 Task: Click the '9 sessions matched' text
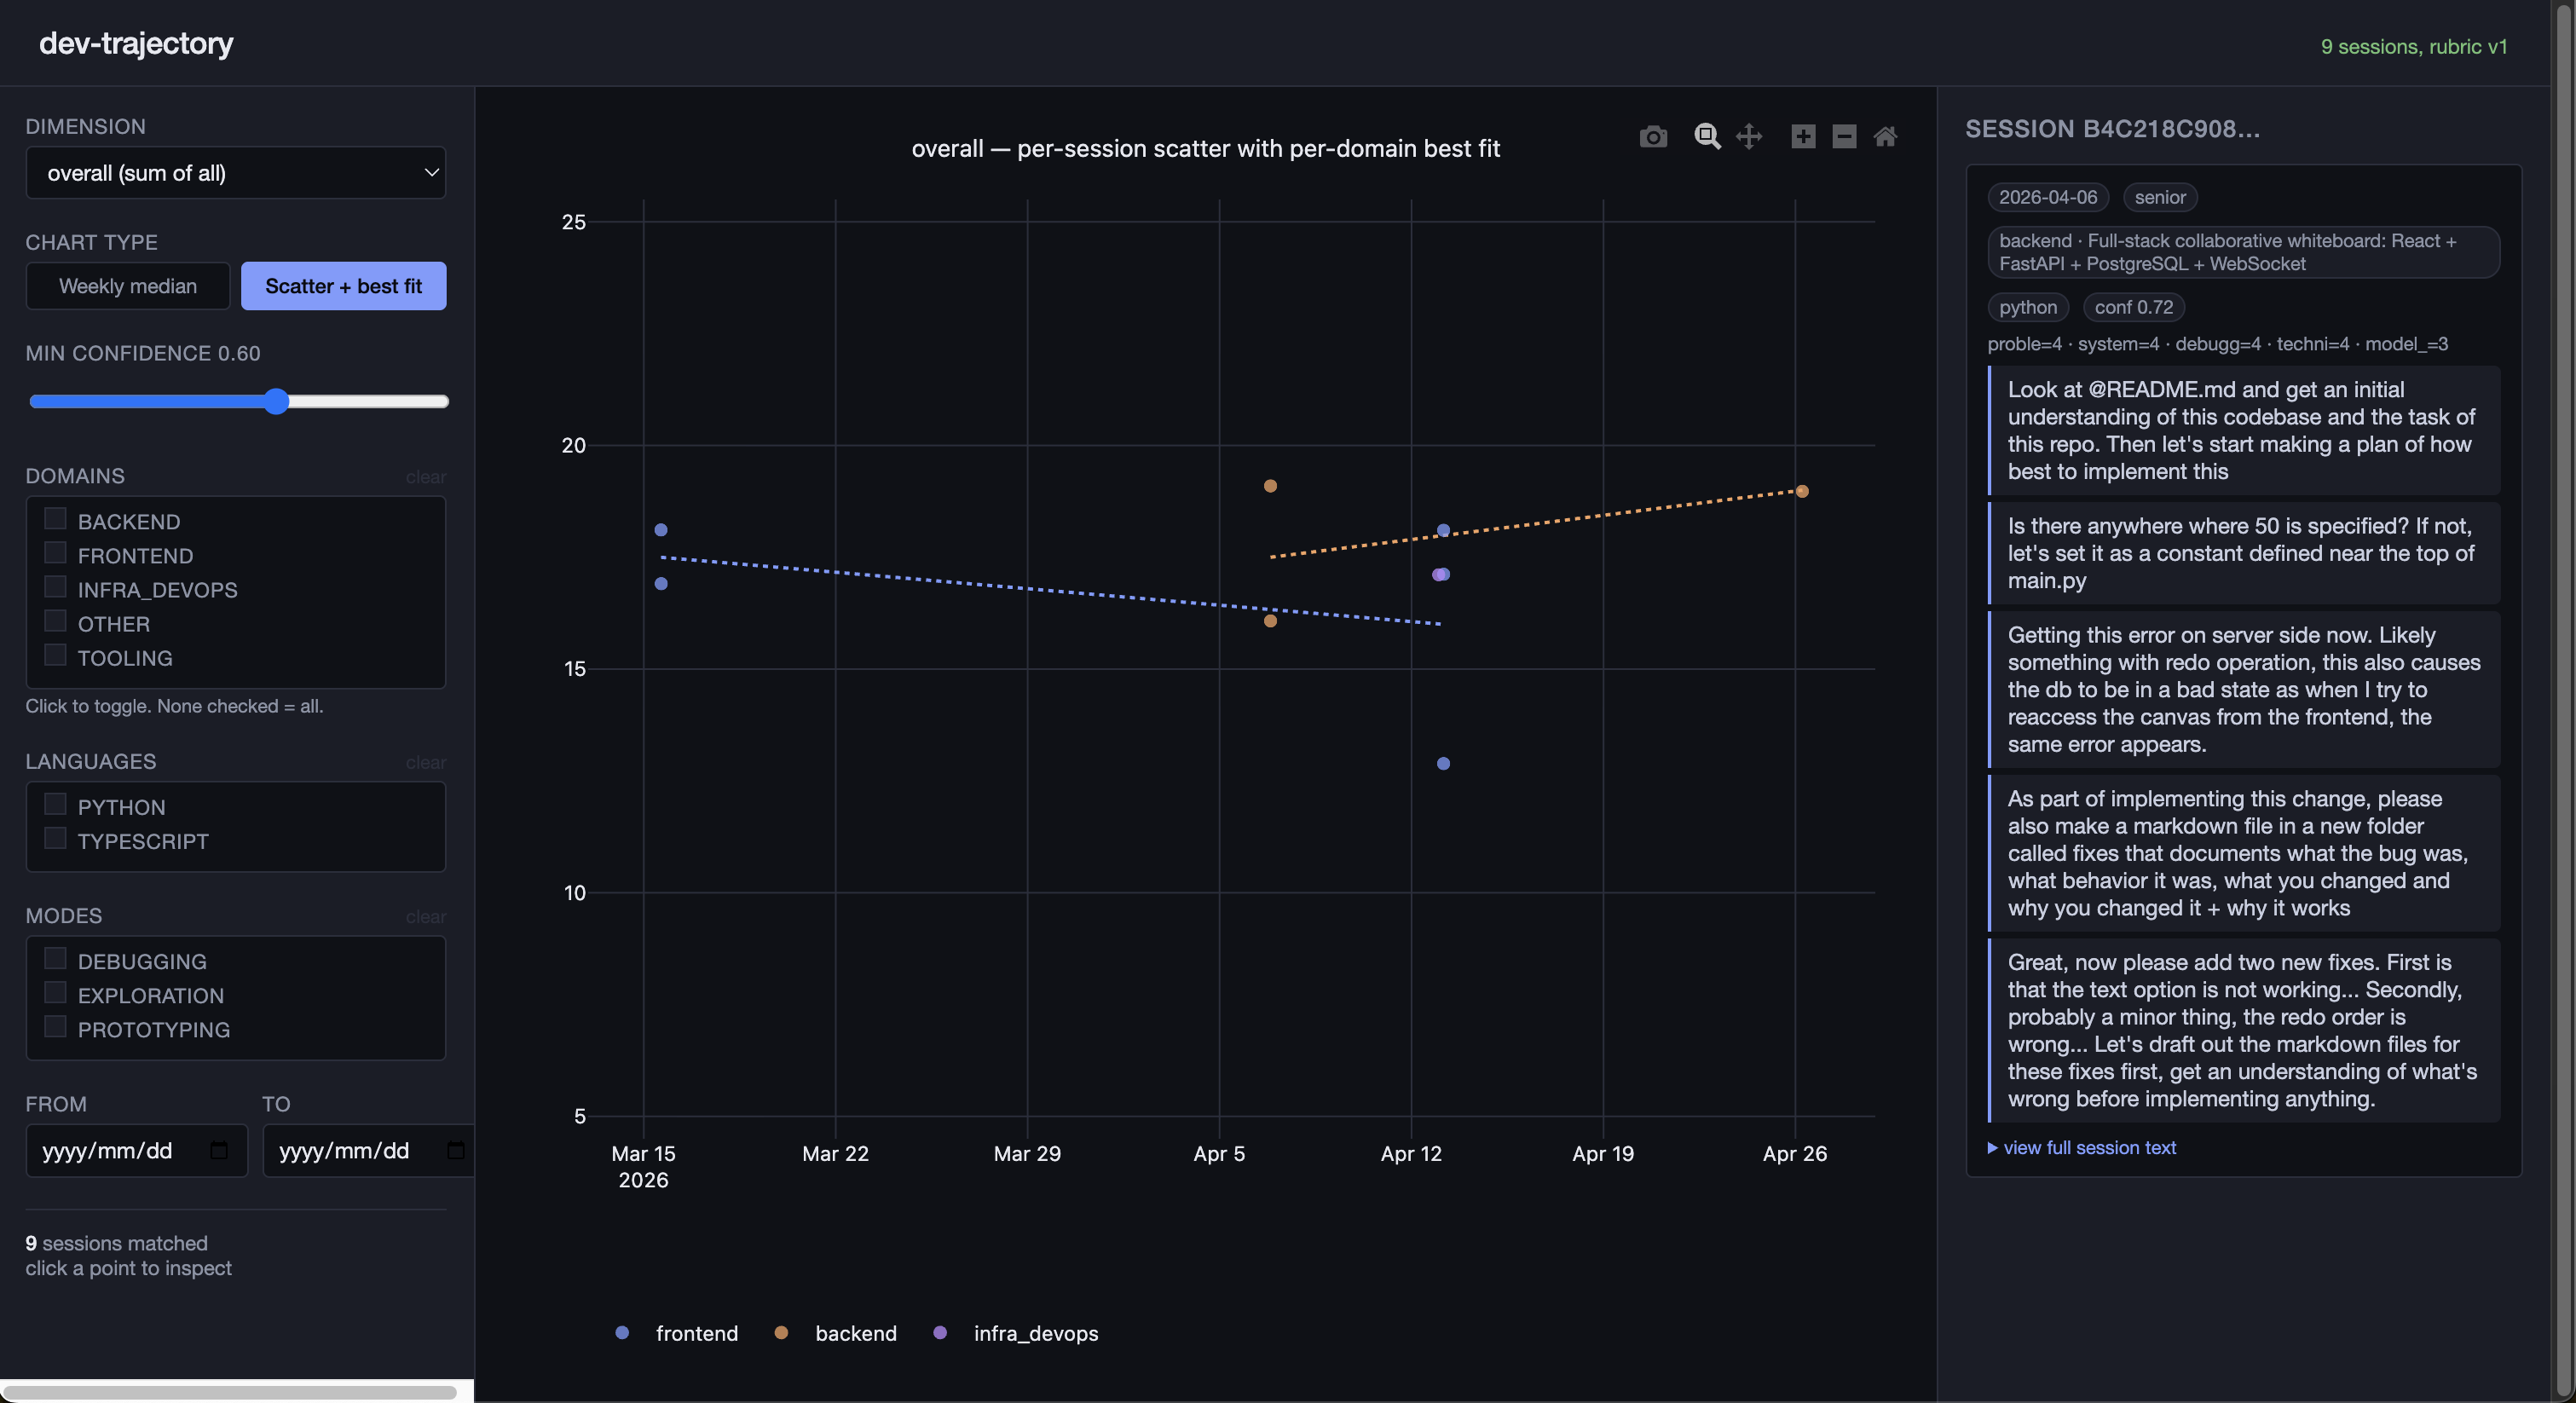tap(117, 1243)
